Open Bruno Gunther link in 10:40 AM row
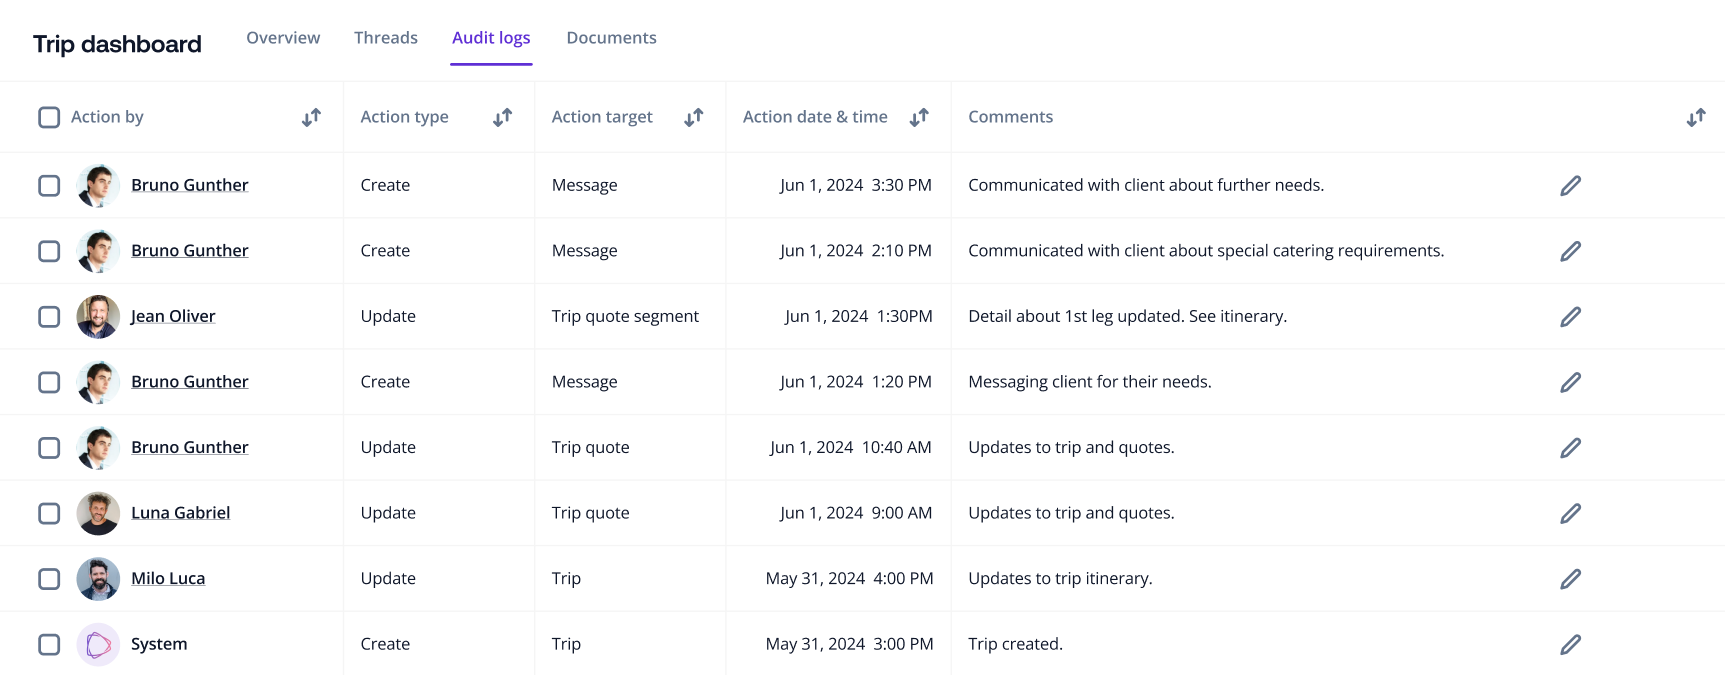Image resolution: width=1725 pixels, height=675 pixels. (x=190, y=447)
